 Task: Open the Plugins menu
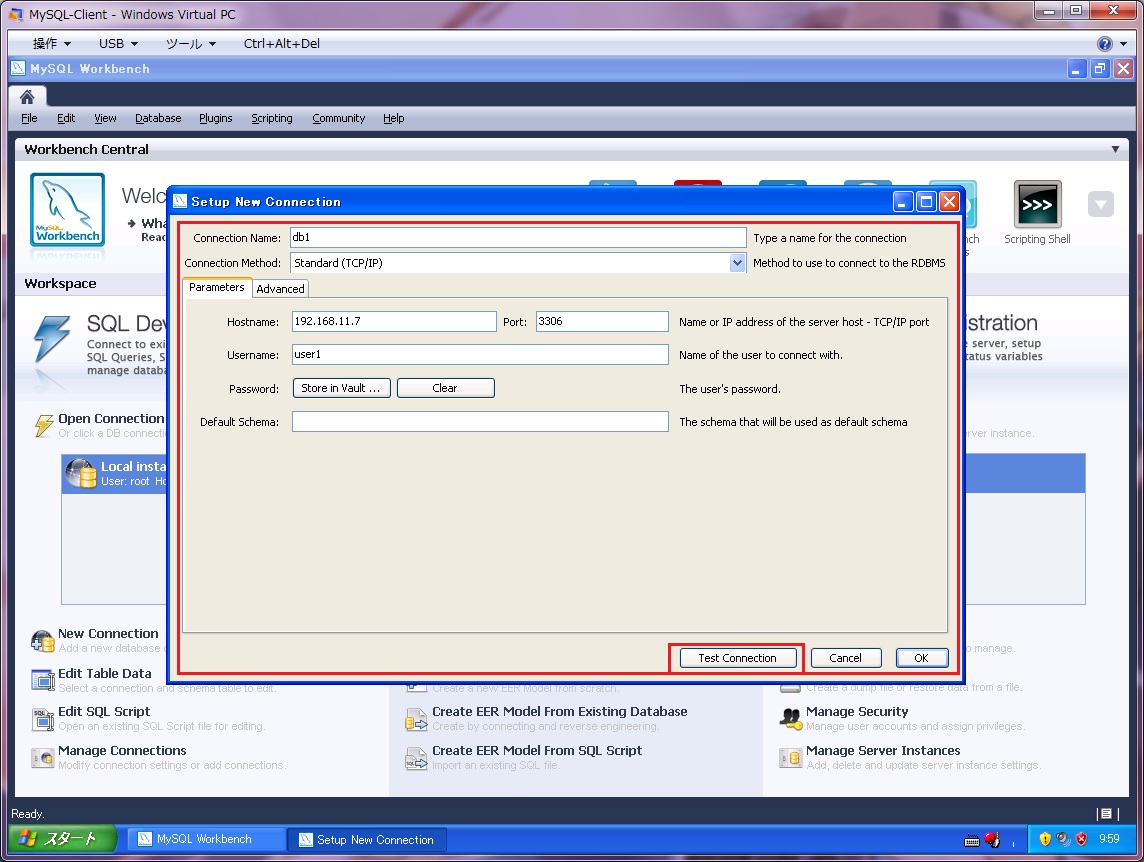[x=215, y=118]
